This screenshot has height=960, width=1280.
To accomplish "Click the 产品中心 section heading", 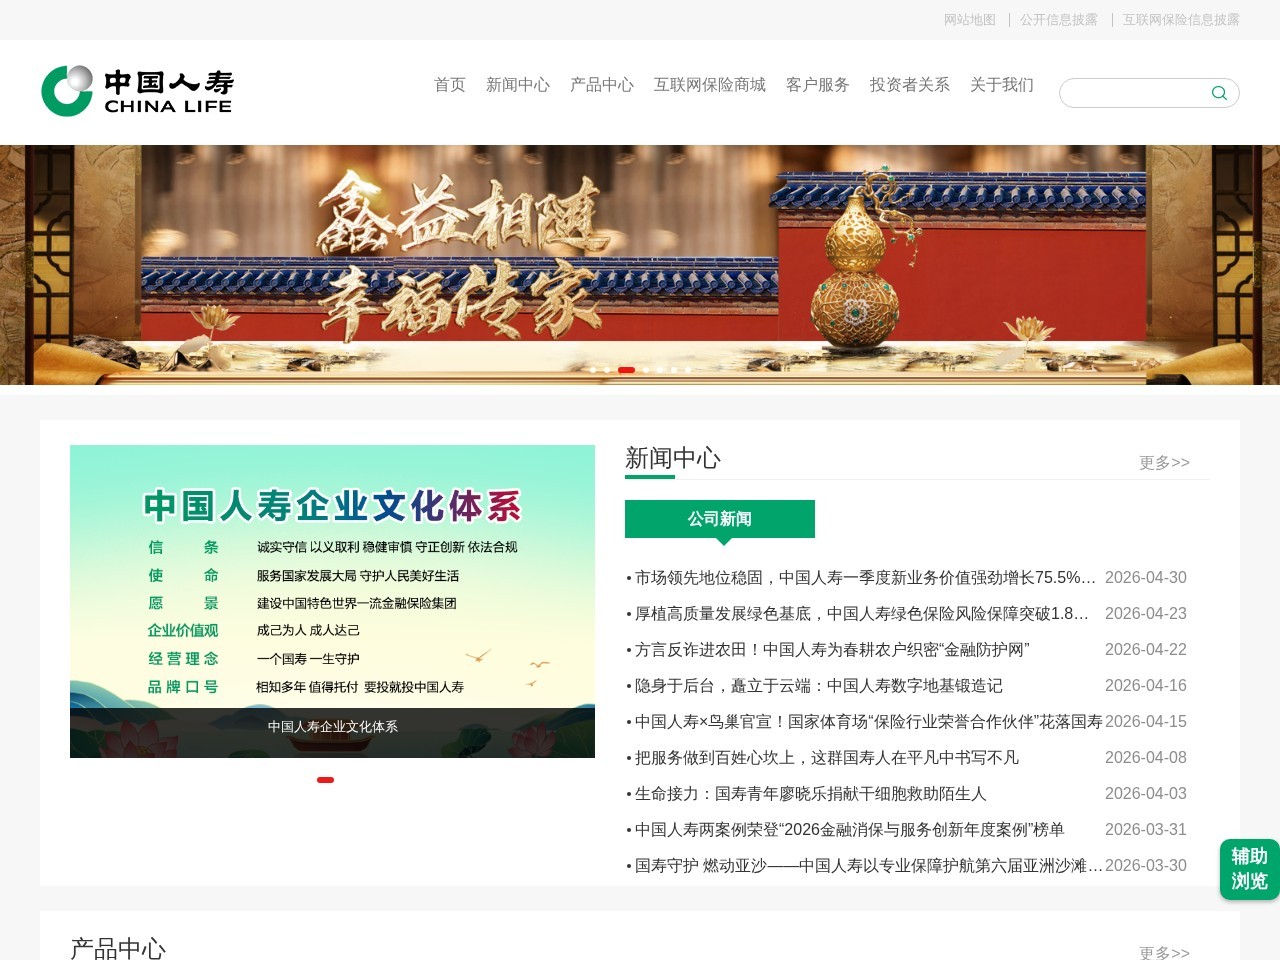I will pos(118,948).
